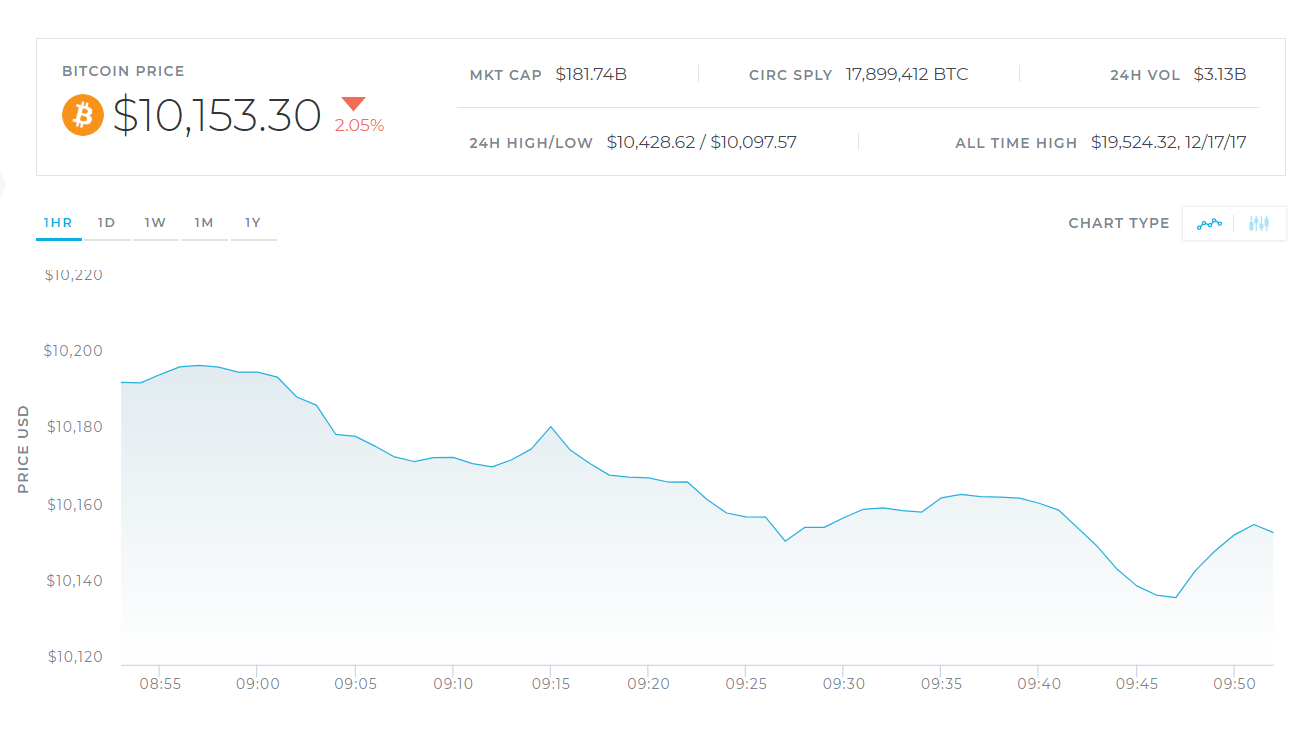Switch to candlestick chart type icon
Image resolution: width=1308 pixels, height=734 pixels.
[x=1259, y=224]
